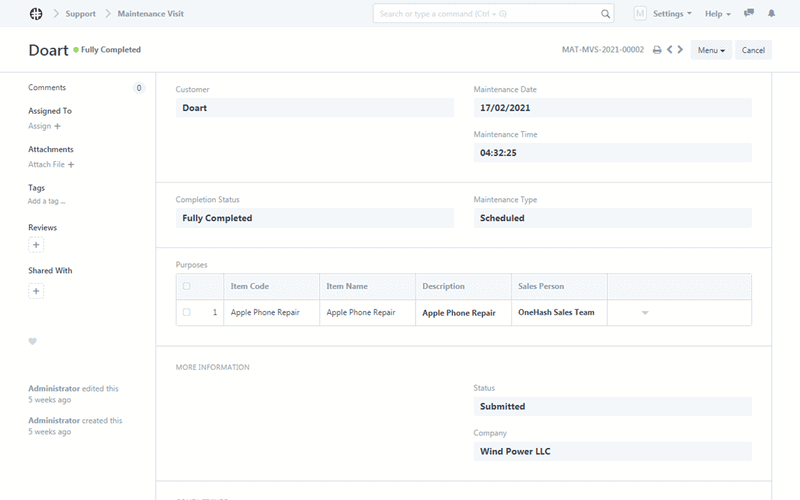Click the OneHash home logo icon
The width and height of the screenshot is (800, 500).
[x=36, y=14]
